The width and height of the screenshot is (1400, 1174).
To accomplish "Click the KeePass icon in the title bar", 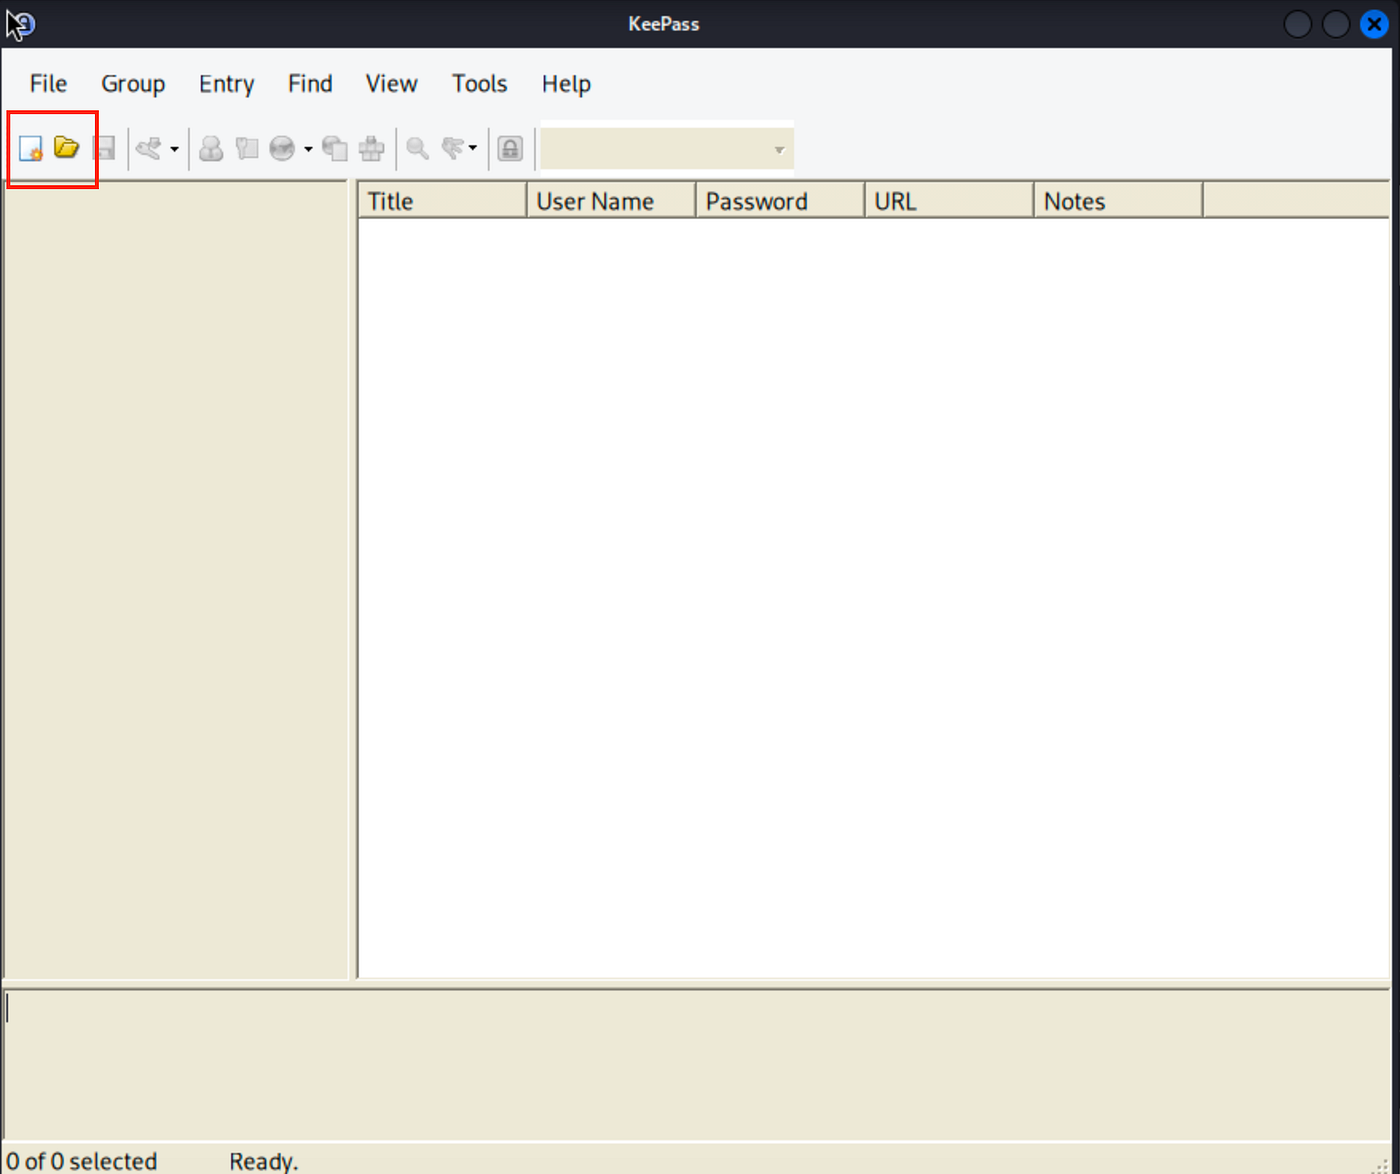I will (x=22, y=24).
